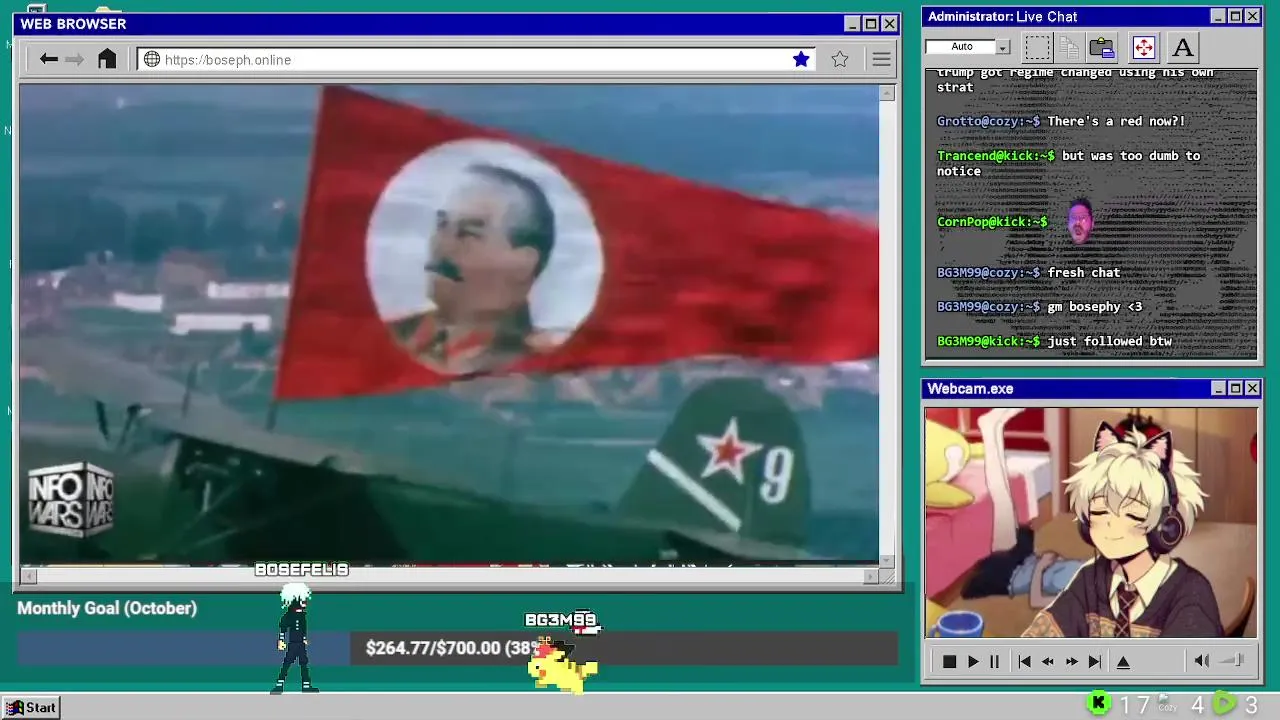Screen dimensions: 1280x720
Task: Click the InfoWars logo in the video
Action: point(71,499)
